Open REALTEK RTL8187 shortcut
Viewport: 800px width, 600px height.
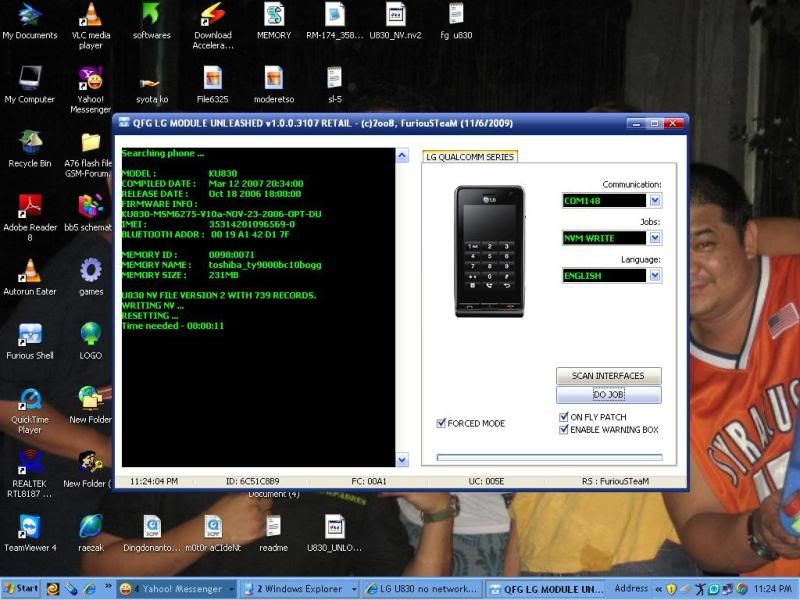point(30,474)
